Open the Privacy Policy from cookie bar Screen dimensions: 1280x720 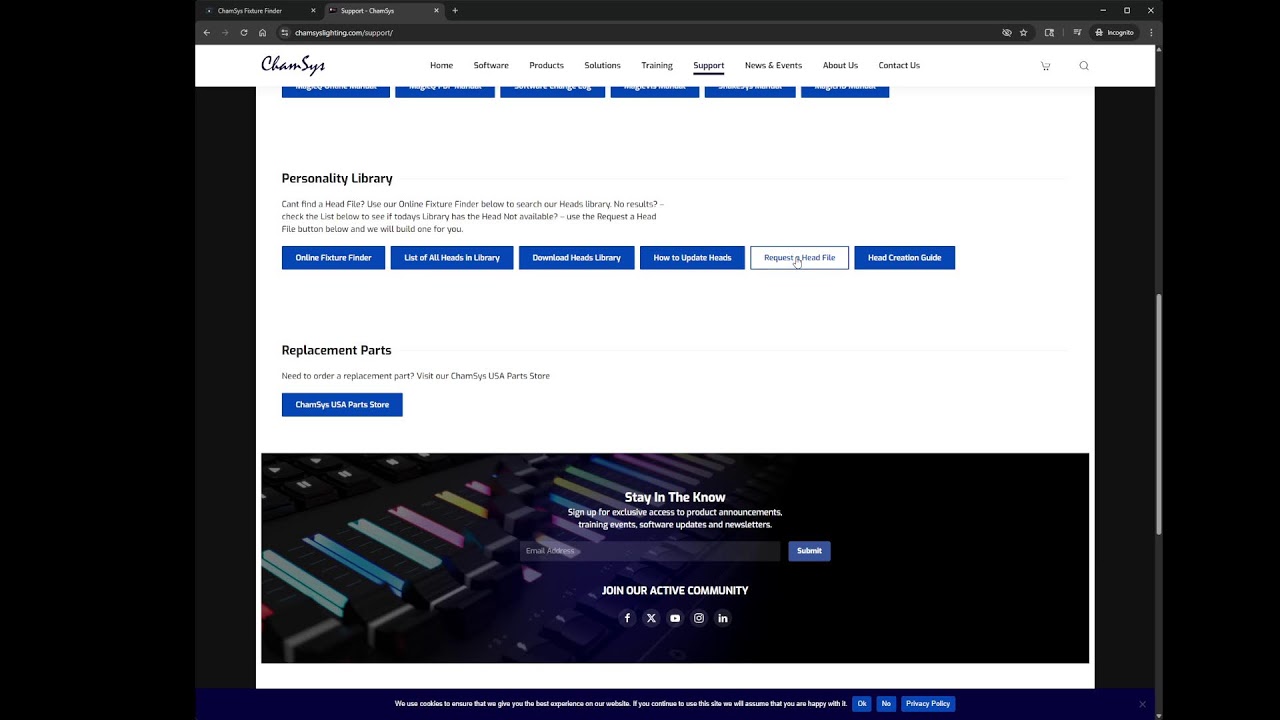[928, 704]
